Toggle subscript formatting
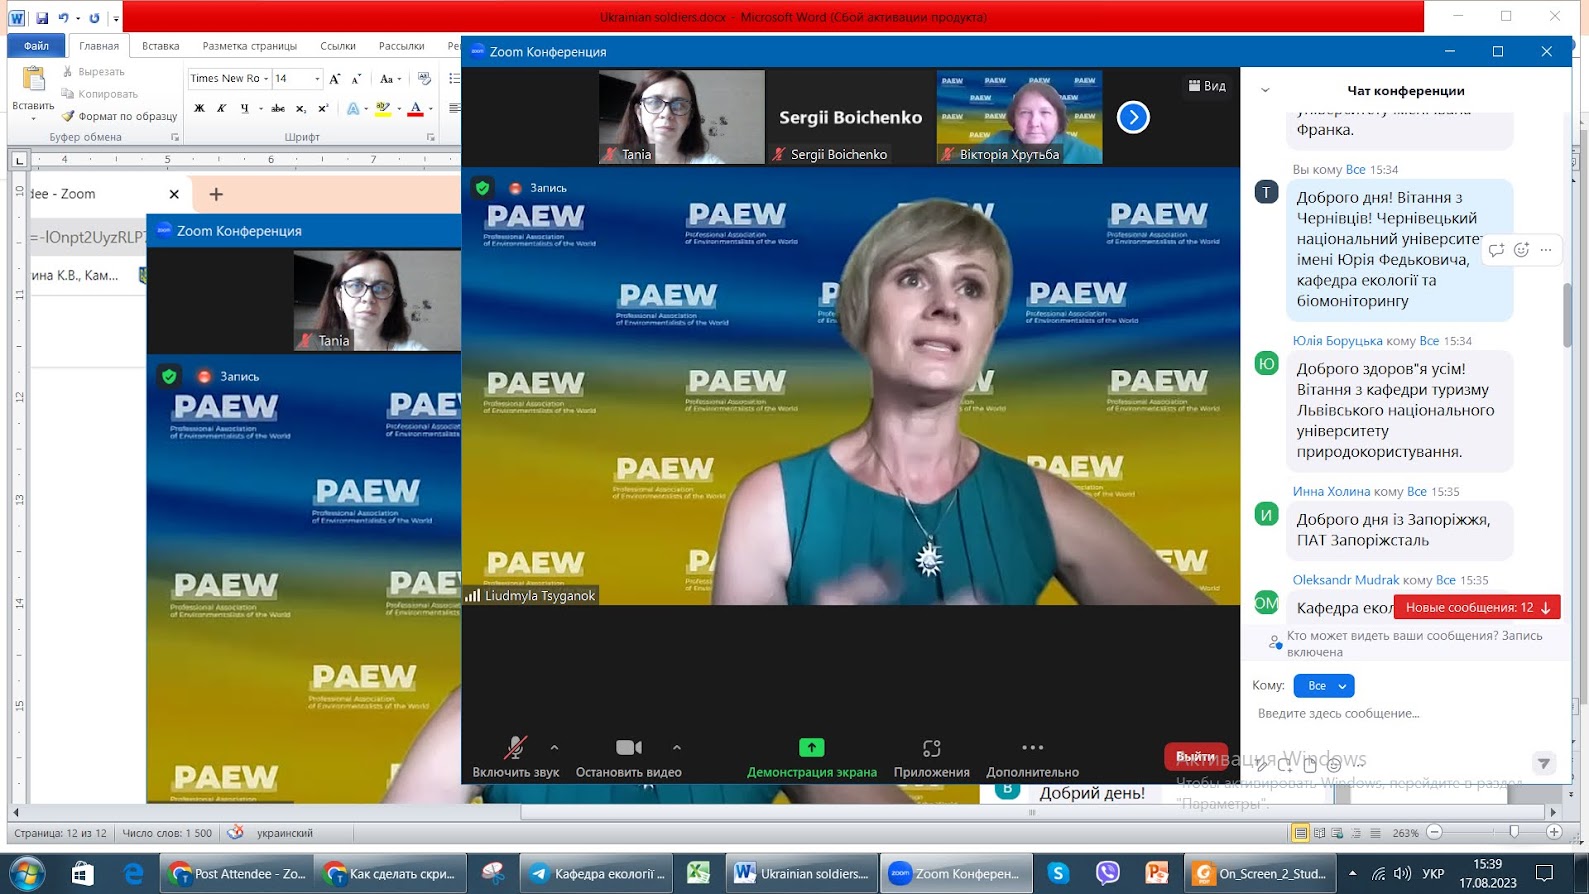The image size is (1589, 894). click(x=301, y=108)
